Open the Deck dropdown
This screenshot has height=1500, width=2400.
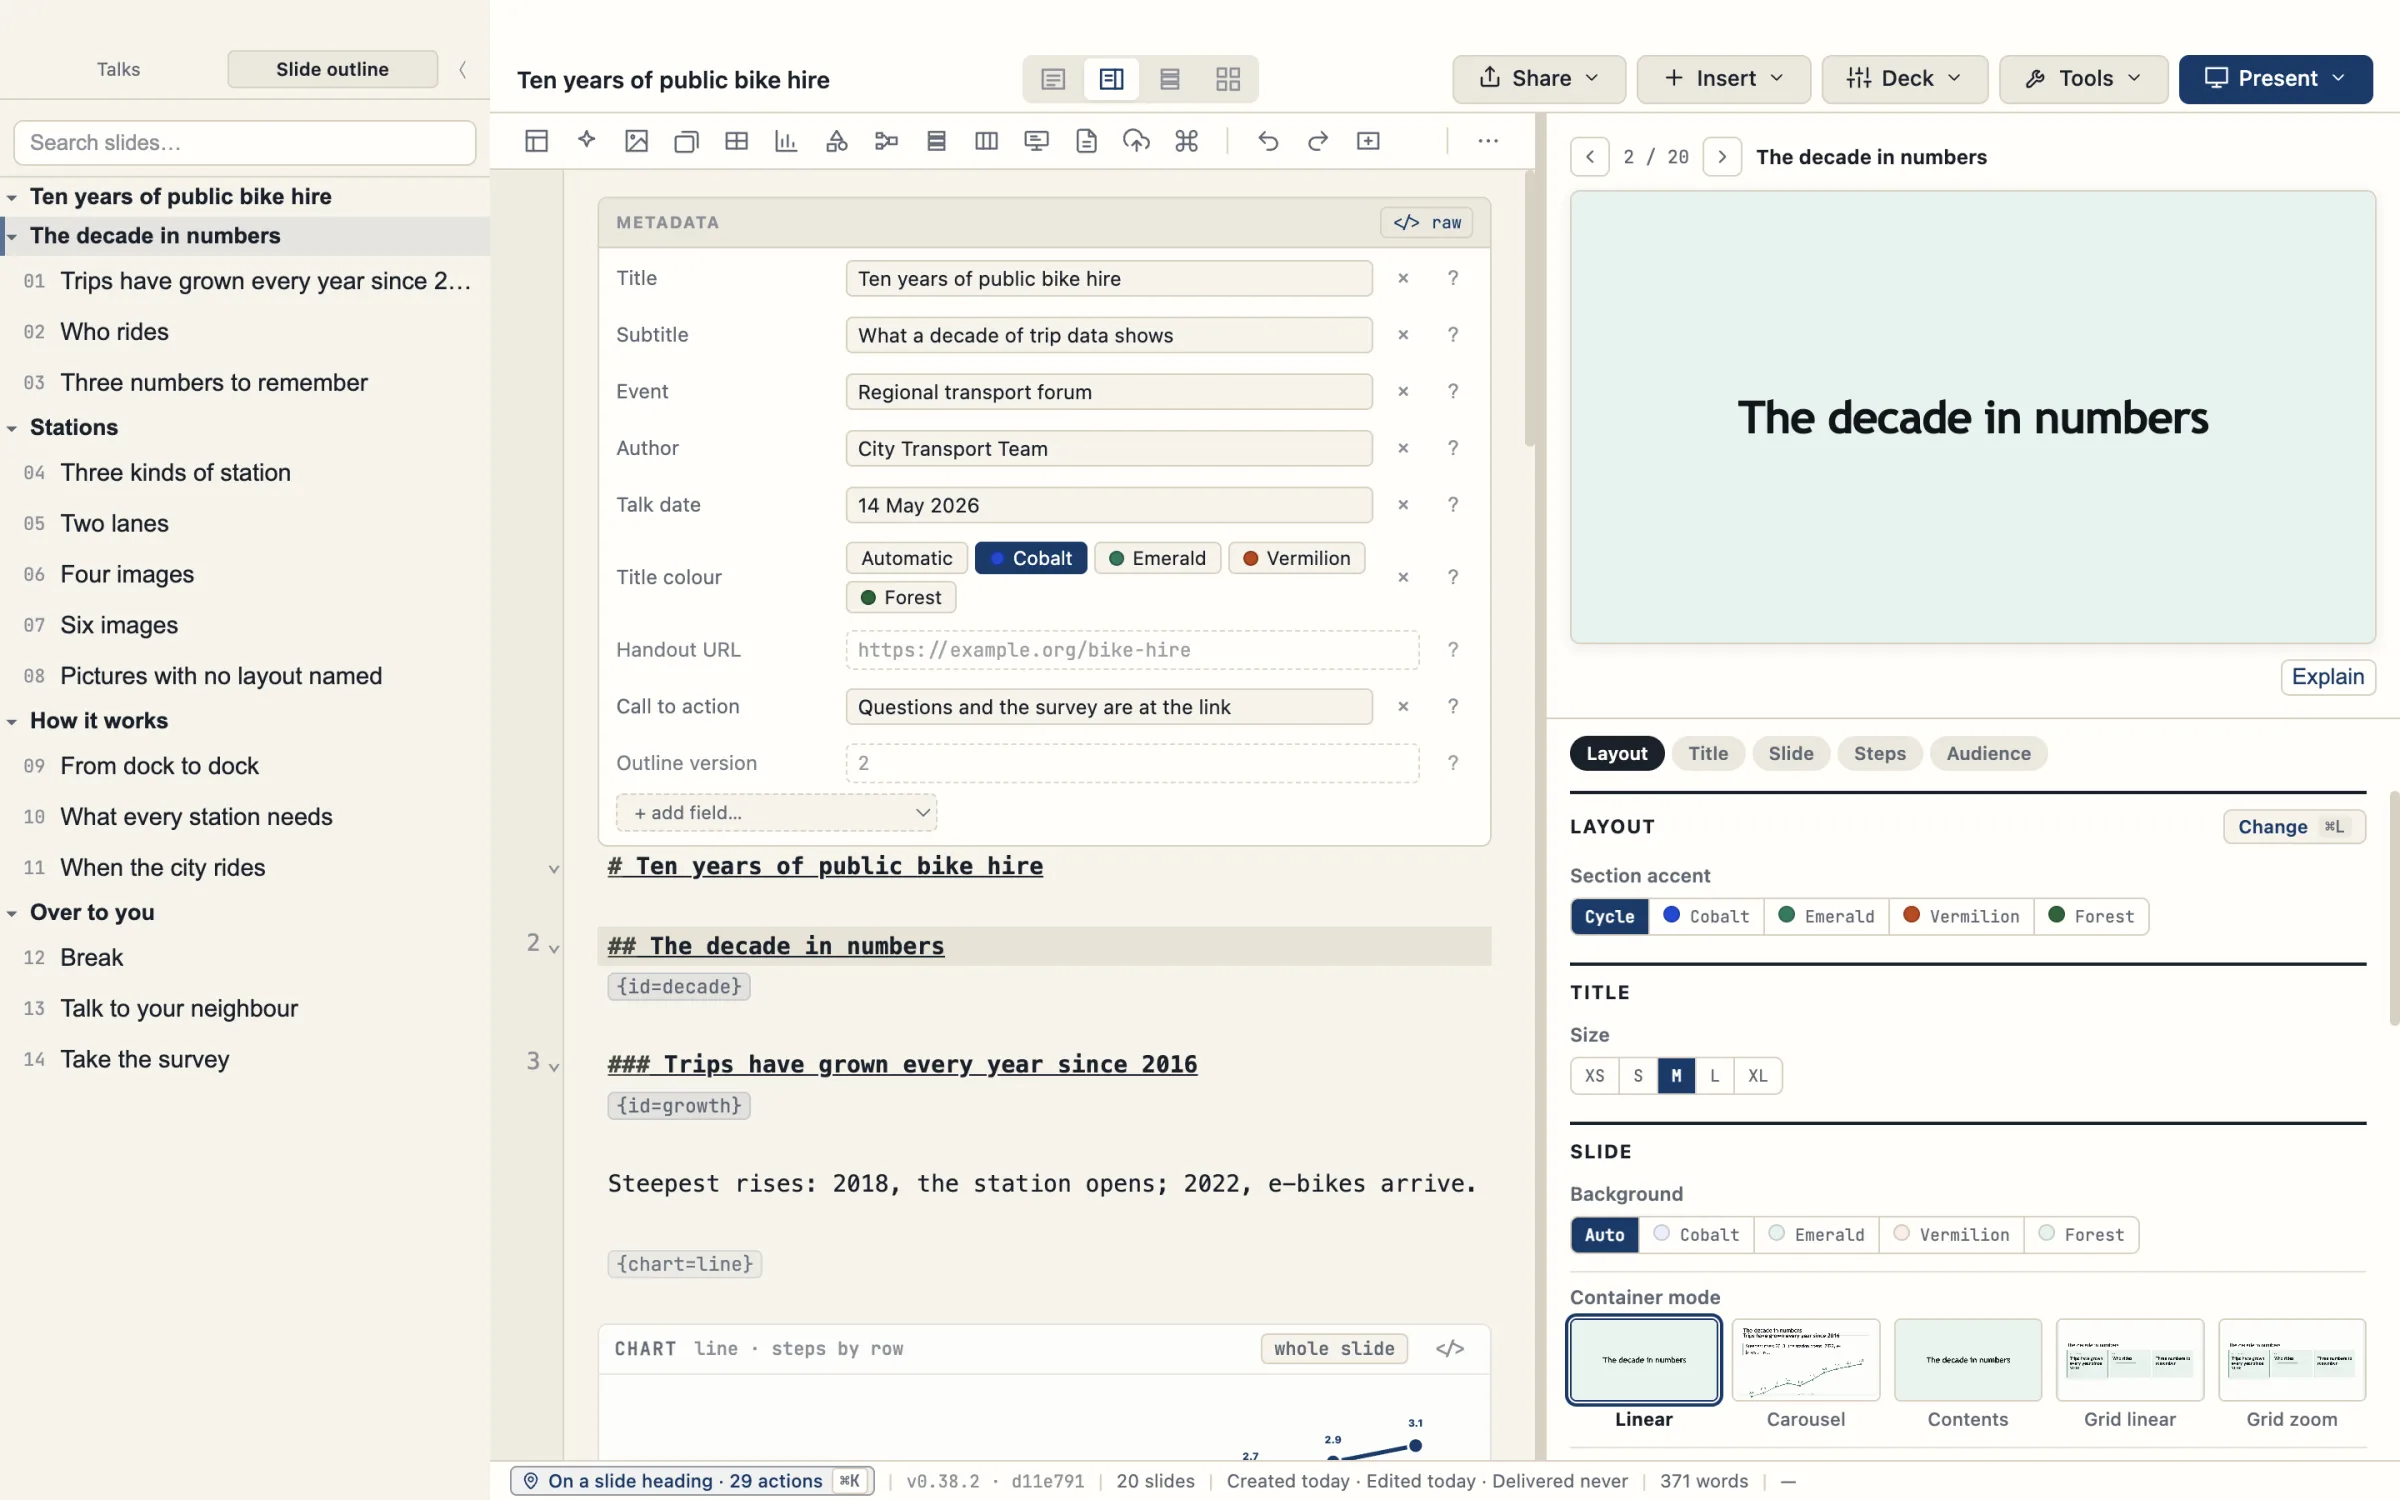coord(1903,79)
